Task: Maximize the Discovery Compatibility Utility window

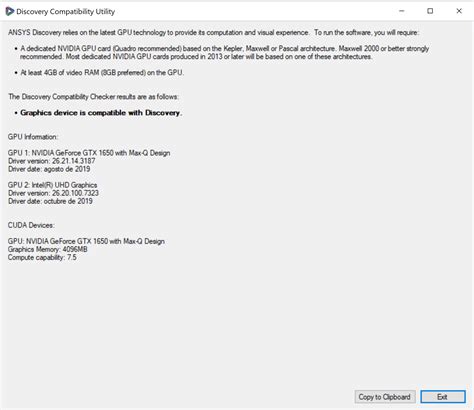Action: pyautogui.click(x=430, y=11)
